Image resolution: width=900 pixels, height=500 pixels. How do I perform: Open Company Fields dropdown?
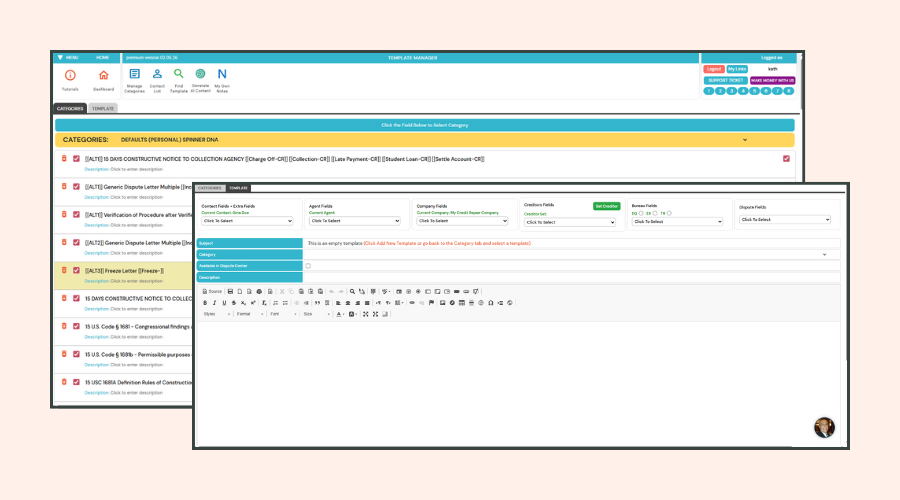click(x=462, y=221)
